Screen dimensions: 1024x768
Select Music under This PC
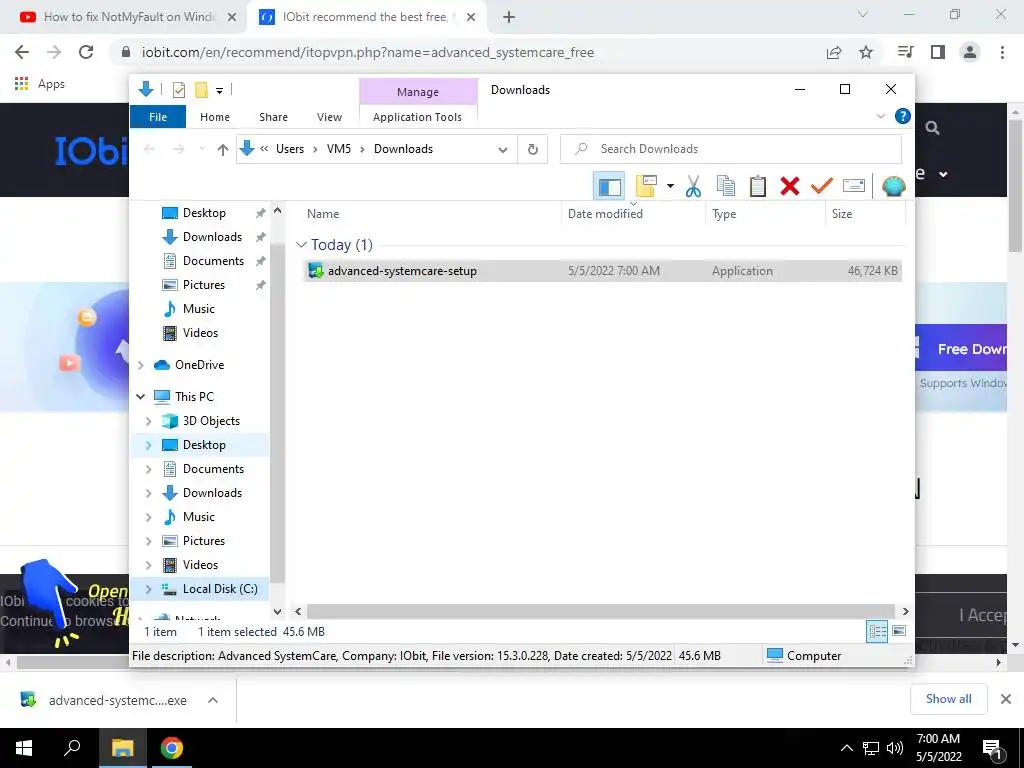(199, 517)
